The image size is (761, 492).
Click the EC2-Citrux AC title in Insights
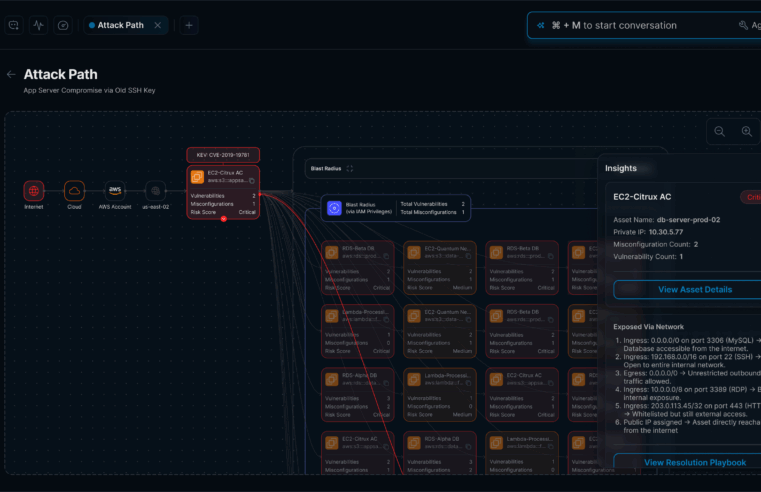pyautogui.click(x=642, y=197)
